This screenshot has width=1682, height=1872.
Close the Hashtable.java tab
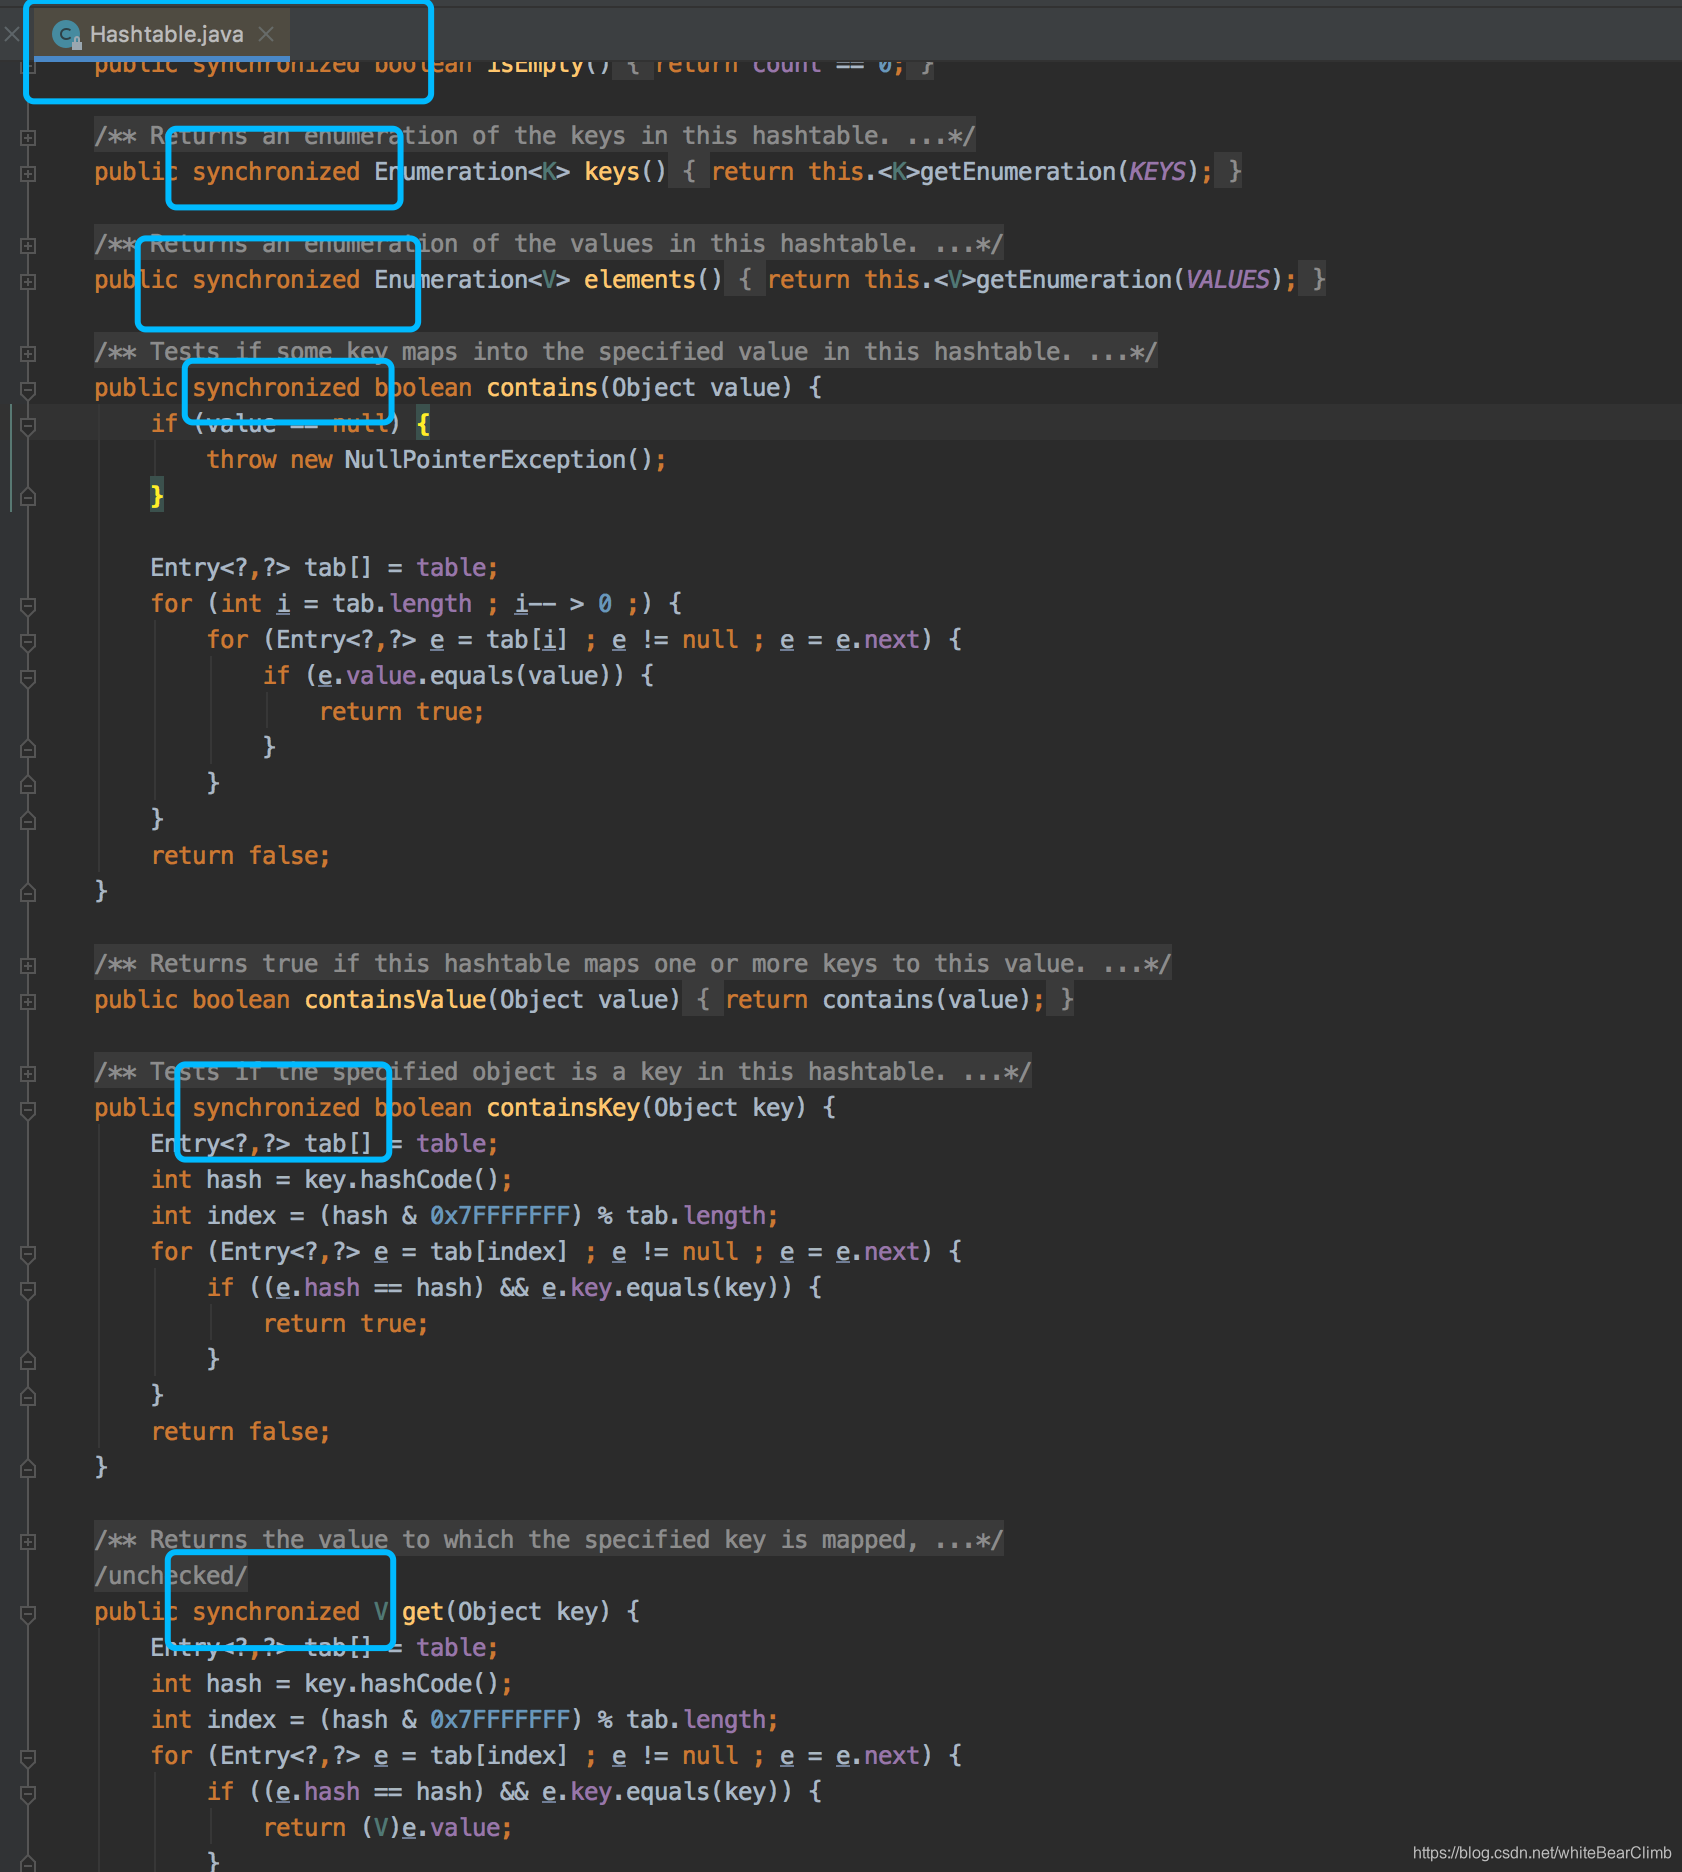click(x=266, y=34)
